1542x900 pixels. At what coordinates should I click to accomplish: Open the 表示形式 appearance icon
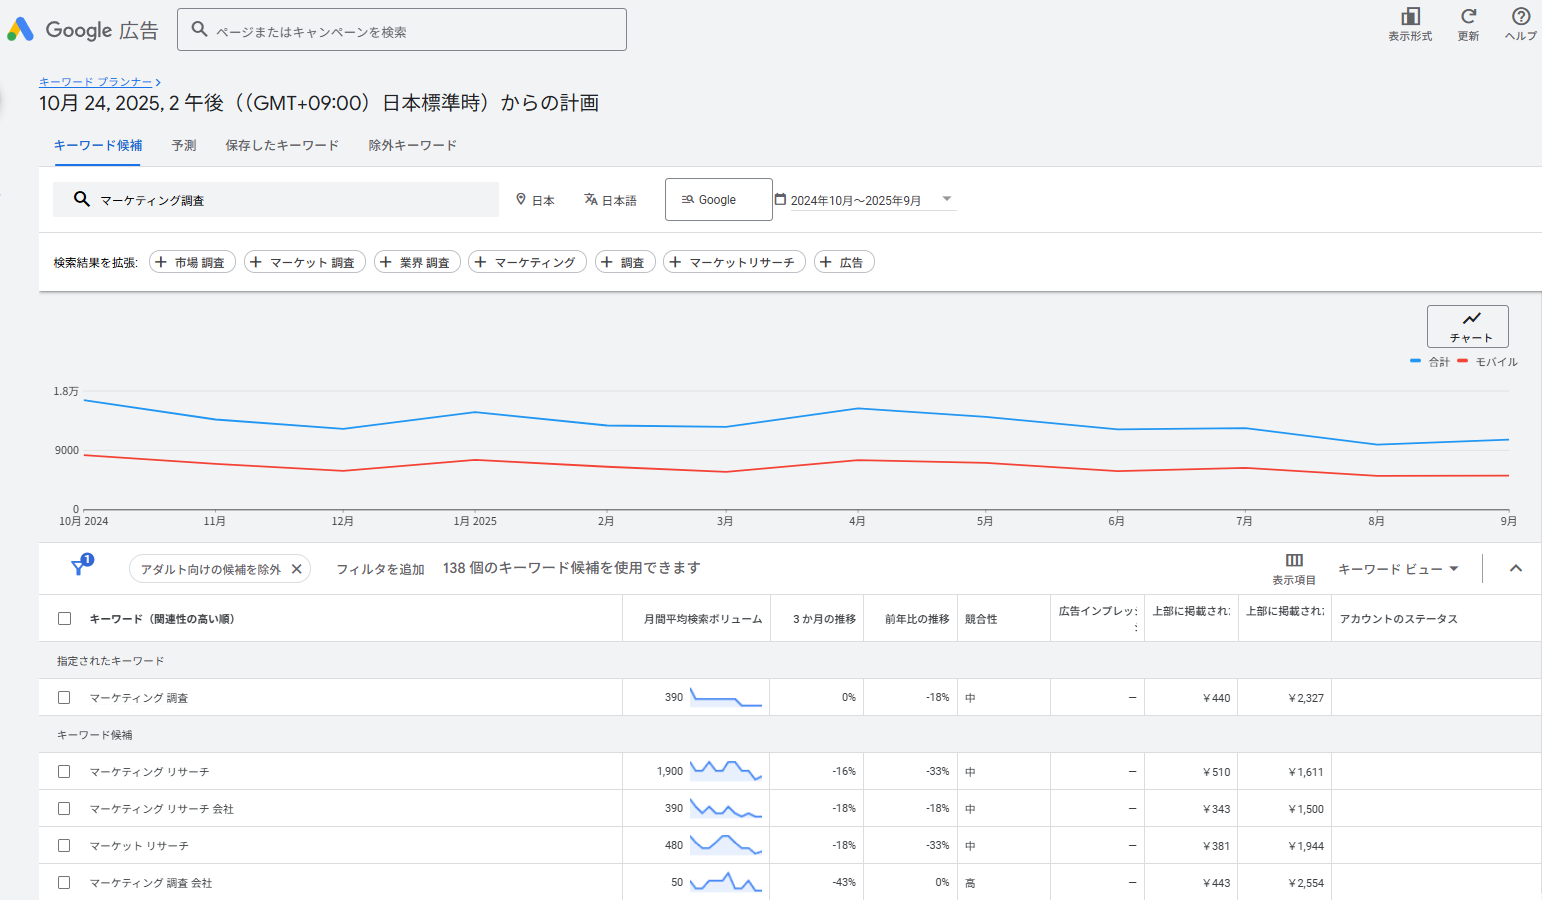click(1410, 17)
